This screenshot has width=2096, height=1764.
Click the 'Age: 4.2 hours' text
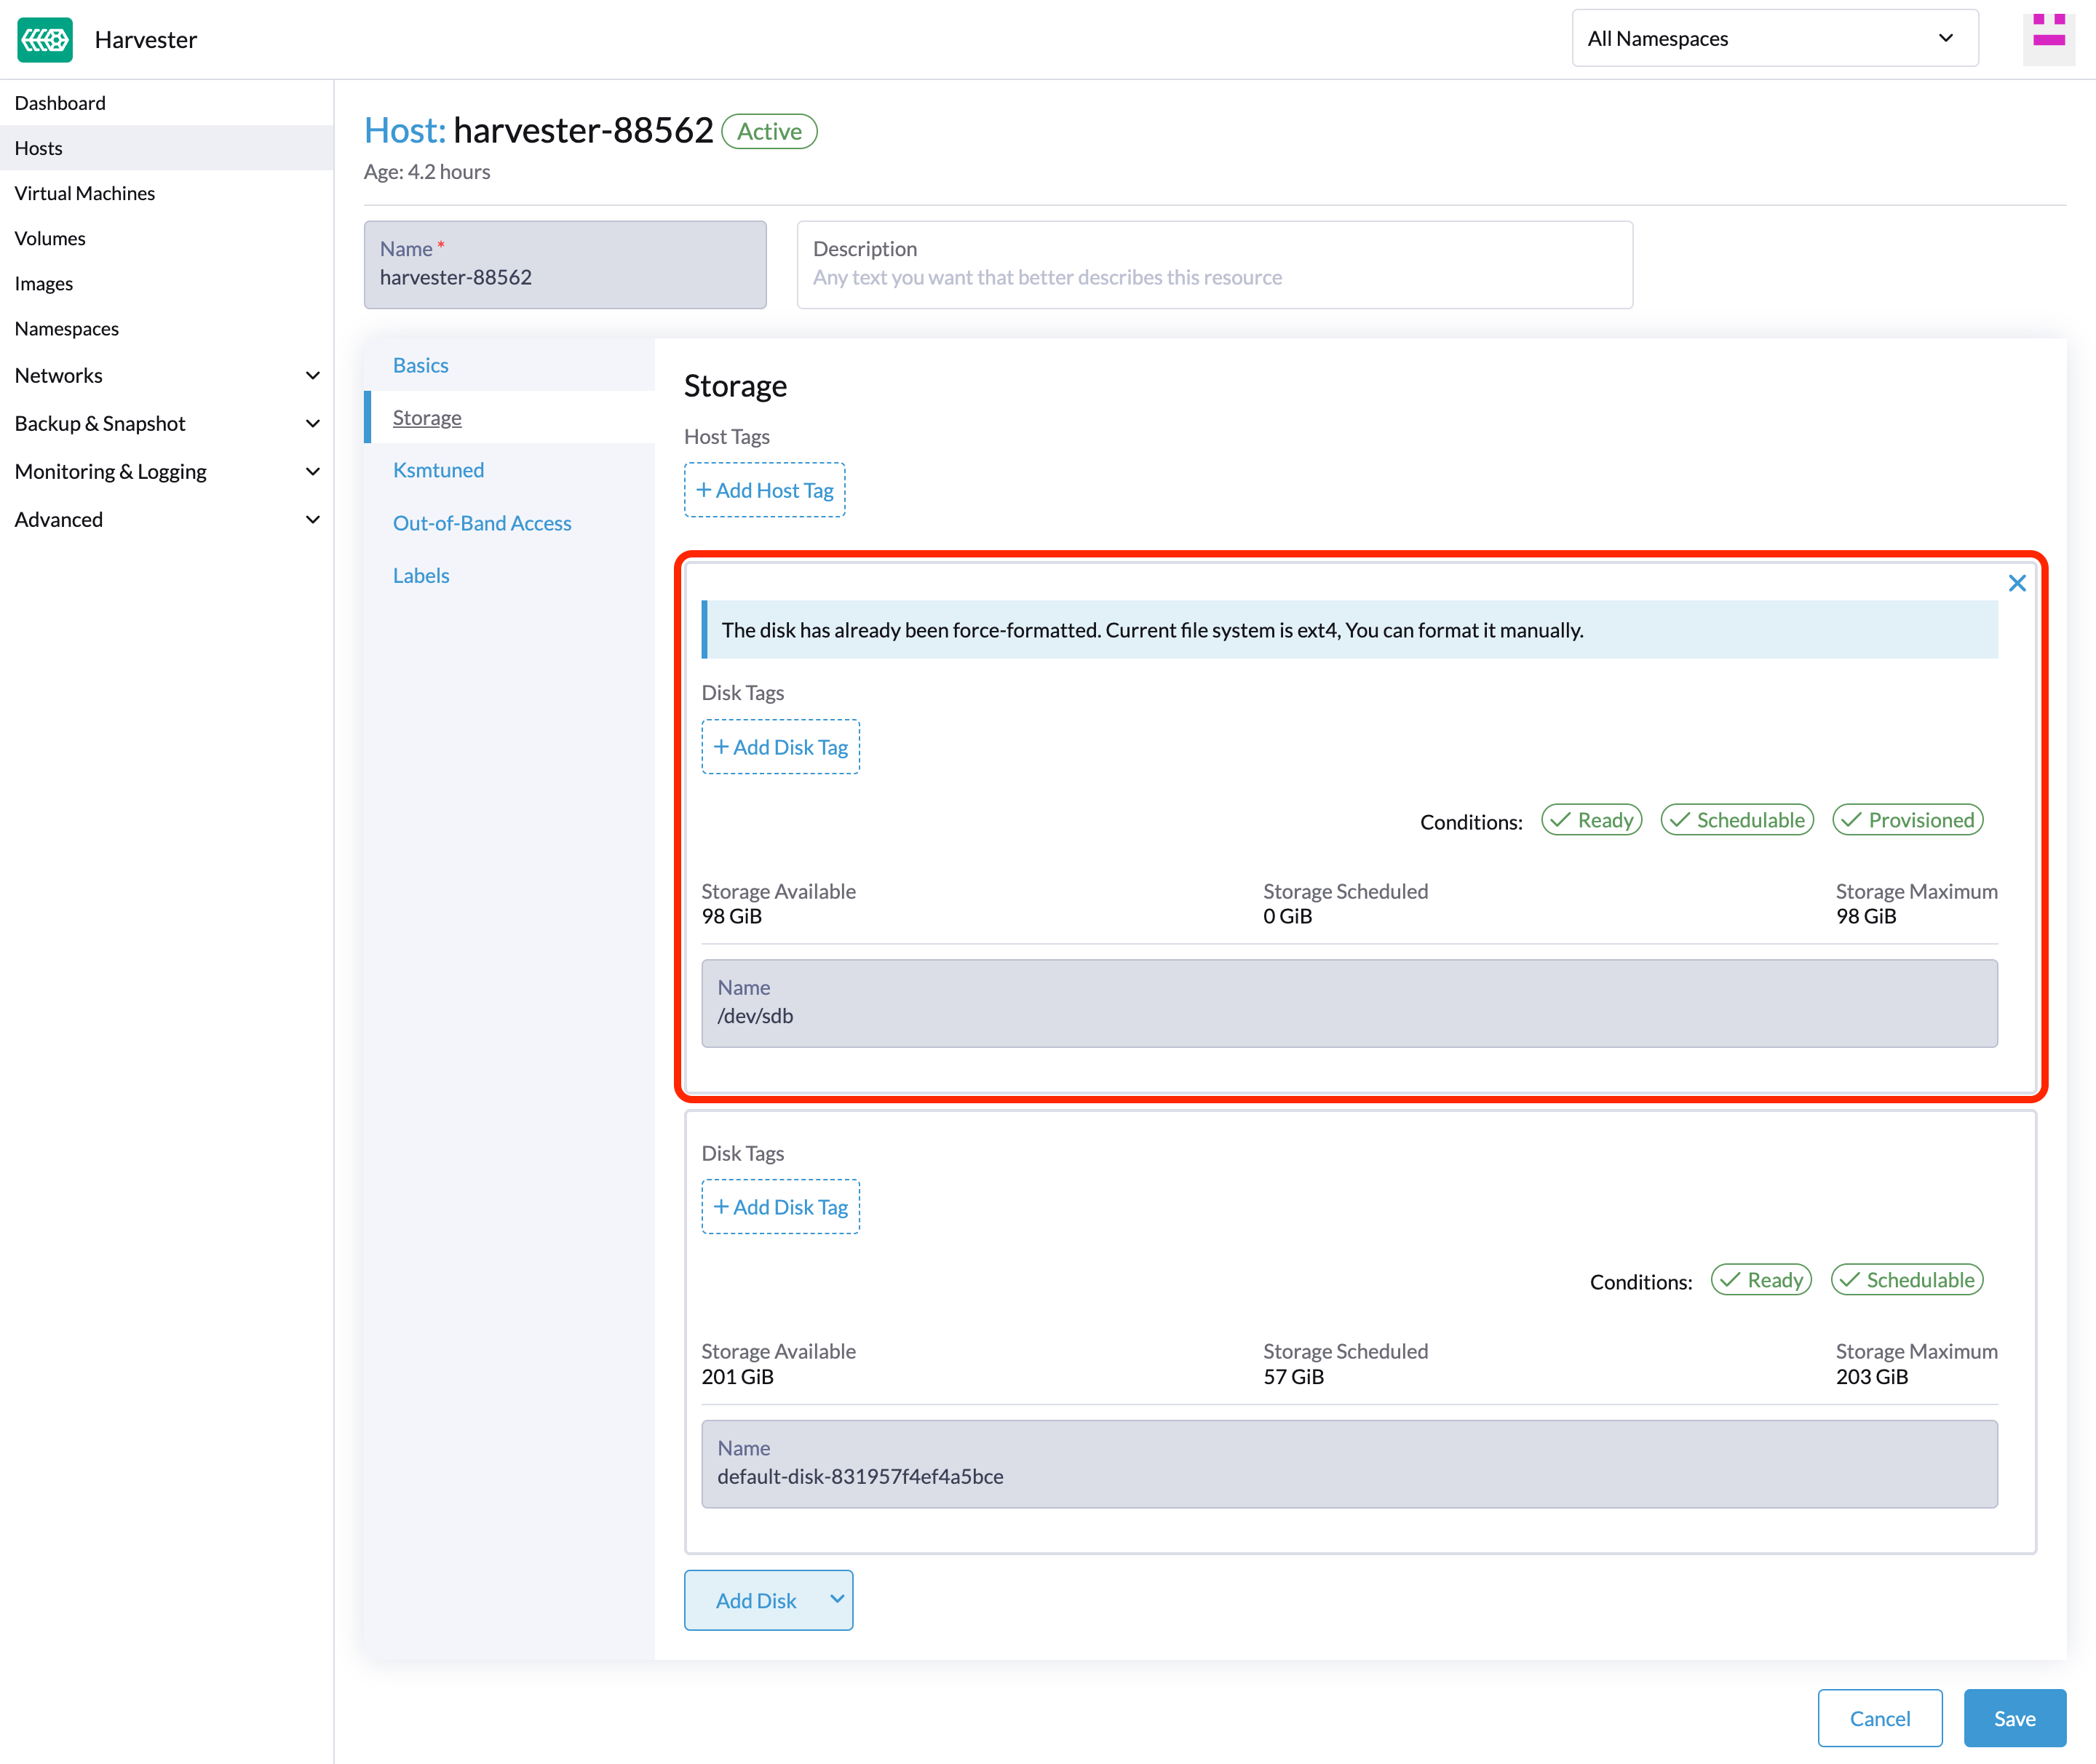coord(427,171)
